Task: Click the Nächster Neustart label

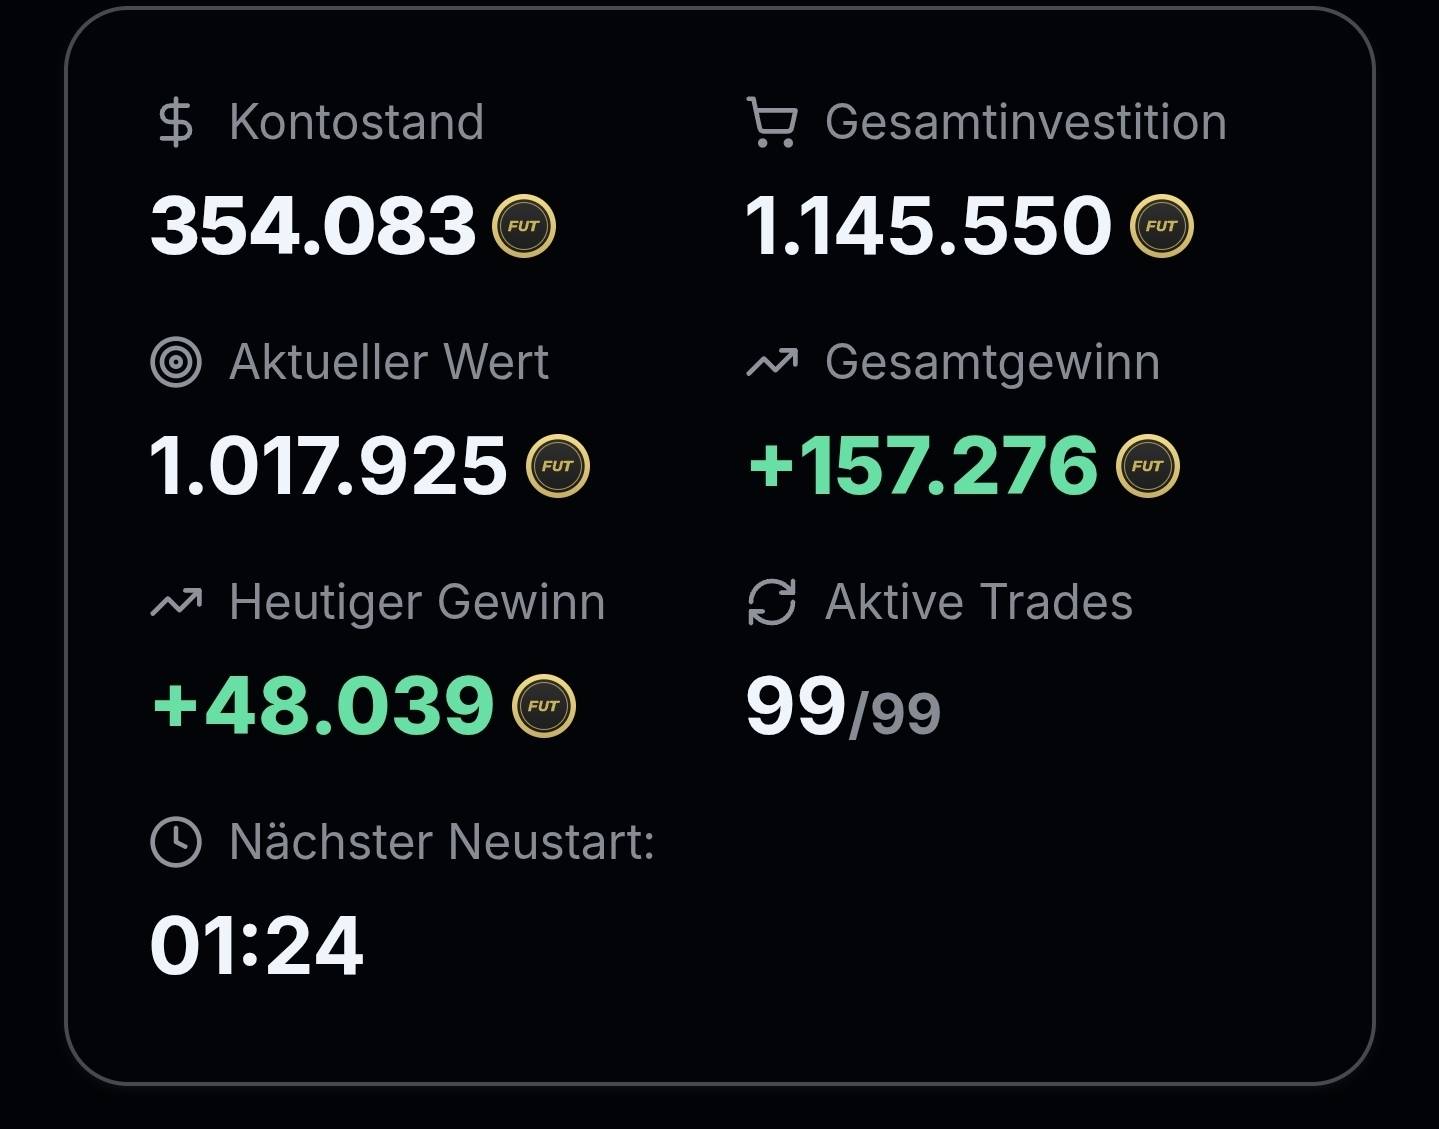Action: 441,842
